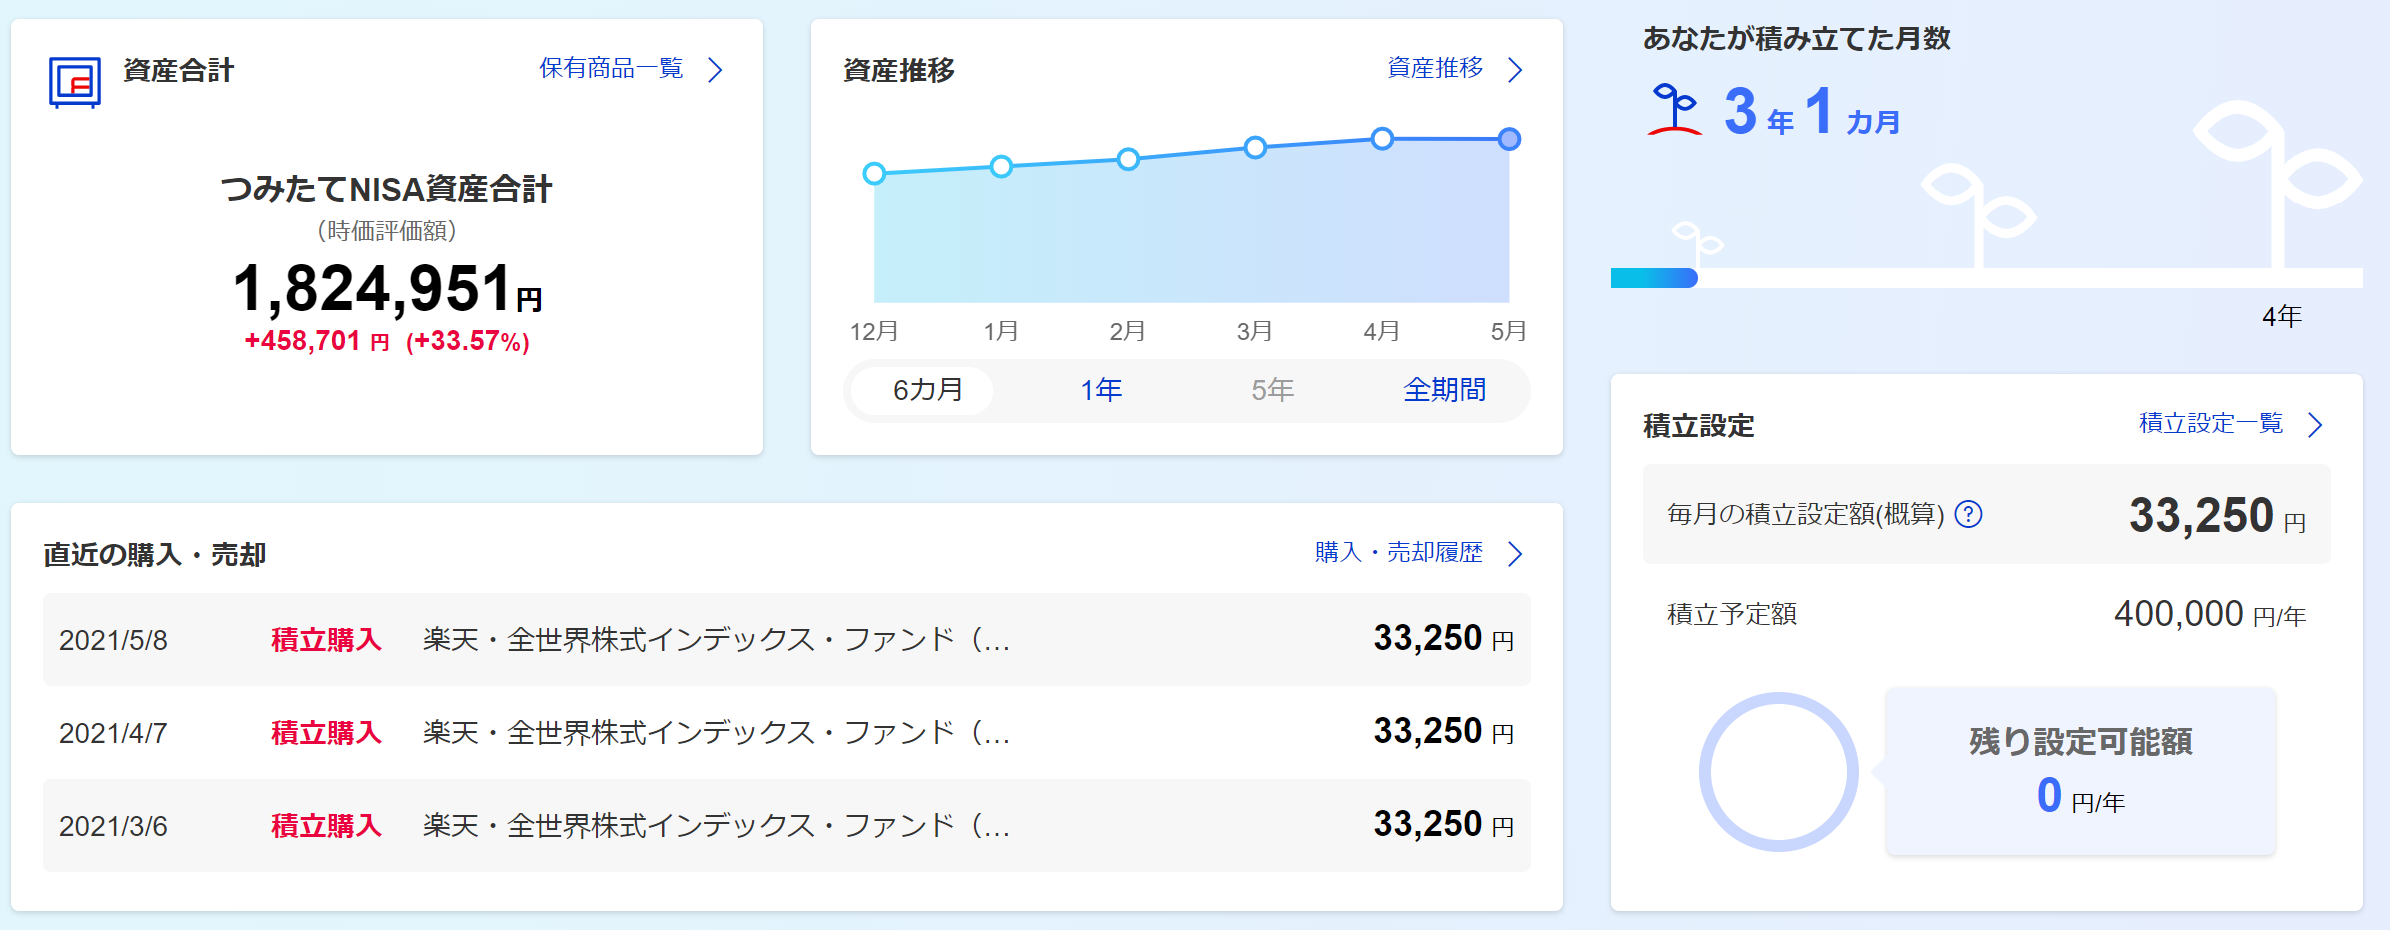Viewport: 2390px width, 930px height.
Task: Switch chart to 1年 period
Action: point(1101,390)
